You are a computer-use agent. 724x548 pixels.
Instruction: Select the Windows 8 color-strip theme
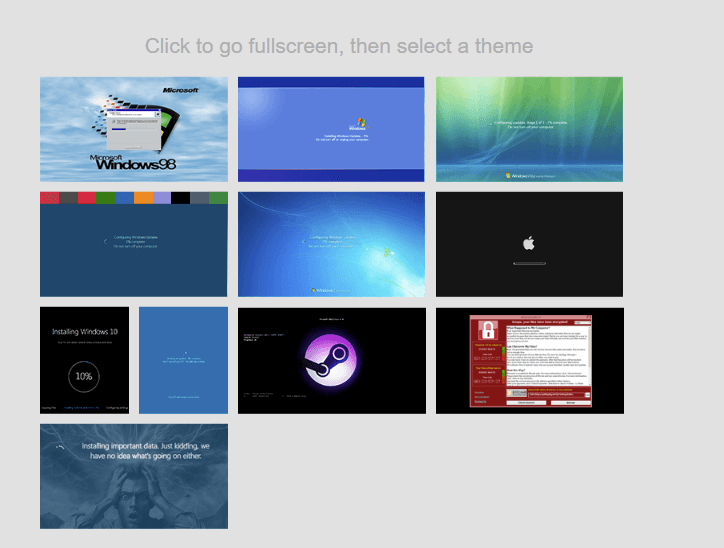[134, 244]
